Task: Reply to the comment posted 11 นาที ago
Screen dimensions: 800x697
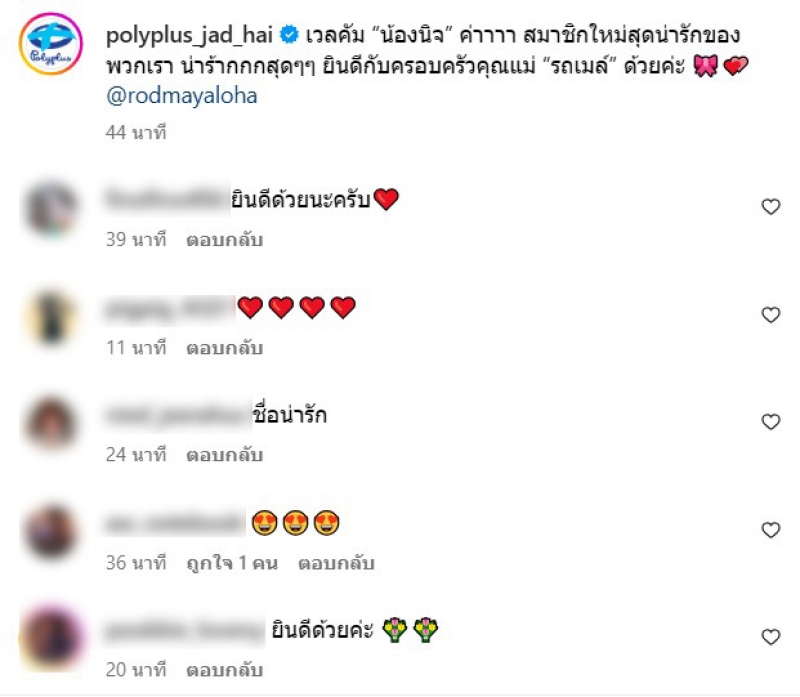Action: pos(224,348)
